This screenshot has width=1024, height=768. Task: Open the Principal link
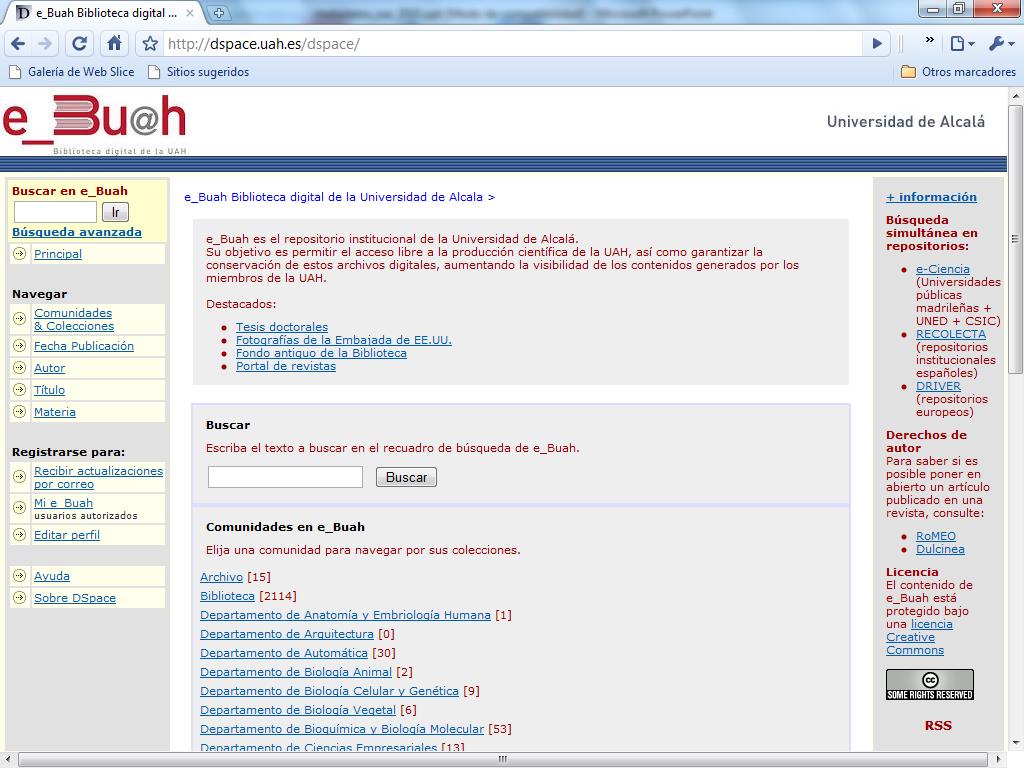[x=57, y=254]
